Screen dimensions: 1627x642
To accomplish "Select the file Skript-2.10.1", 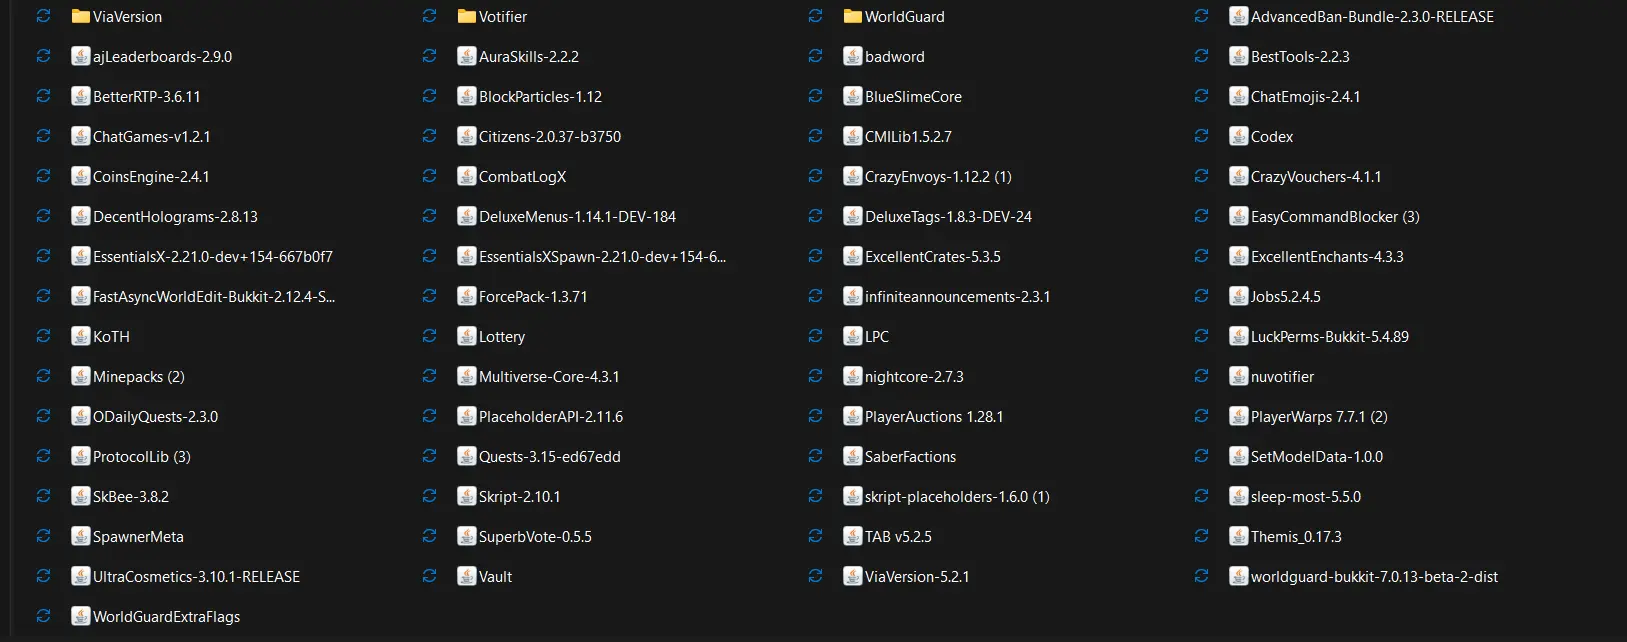I will 520,497.
